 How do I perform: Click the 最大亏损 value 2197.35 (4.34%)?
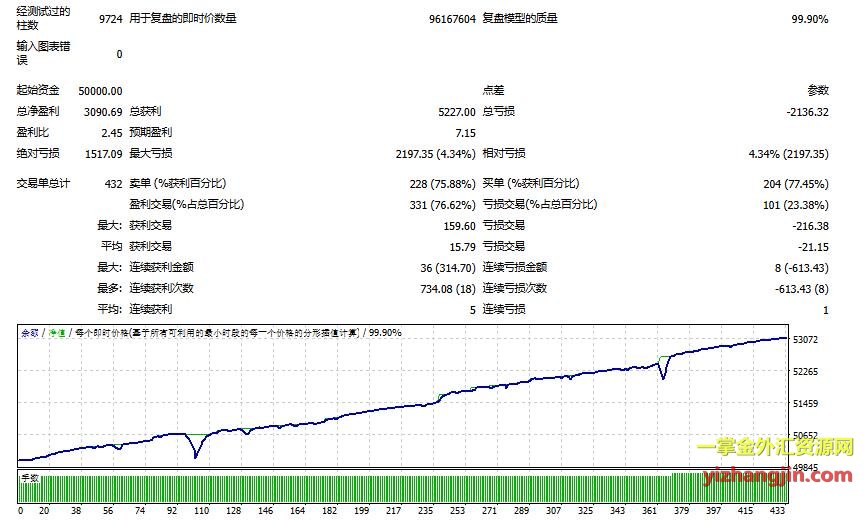pyautogui.click(x=435, y=154)
